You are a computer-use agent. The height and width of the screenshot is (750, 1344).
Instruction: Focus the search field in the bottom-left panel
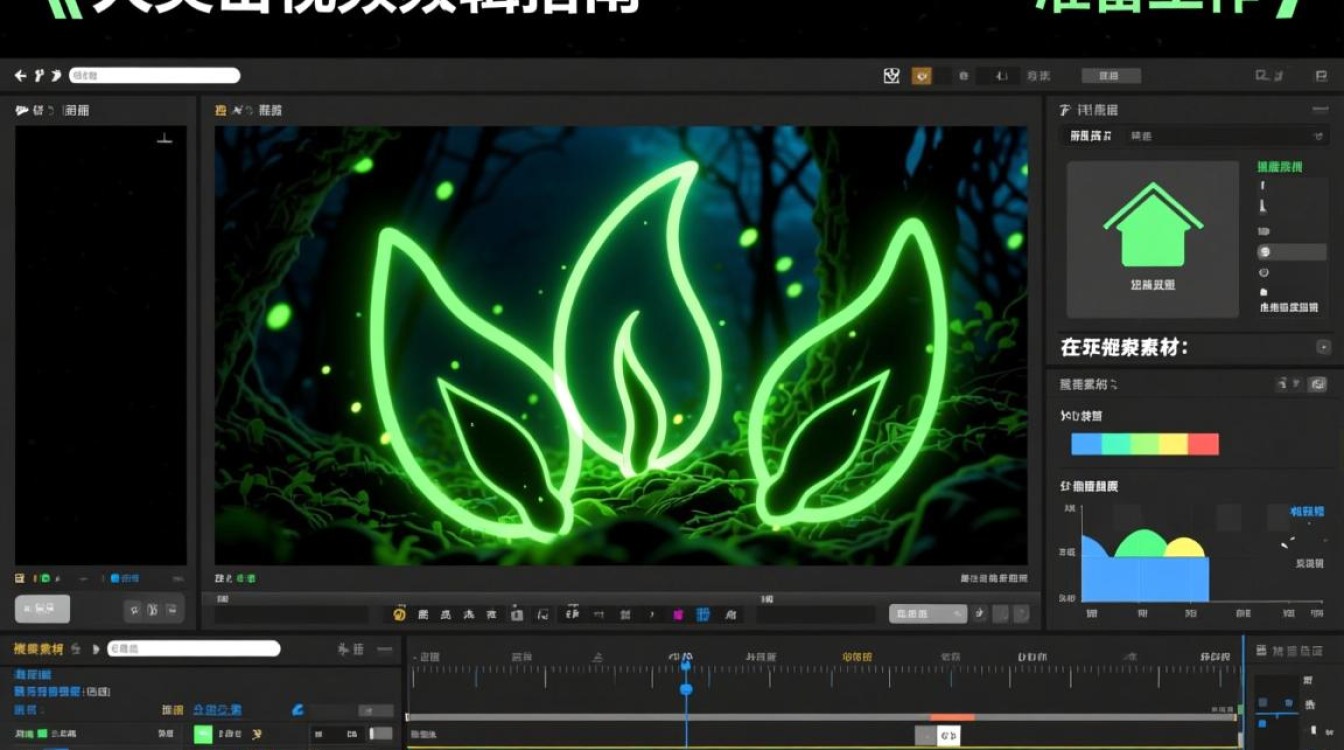coord(194,649)
